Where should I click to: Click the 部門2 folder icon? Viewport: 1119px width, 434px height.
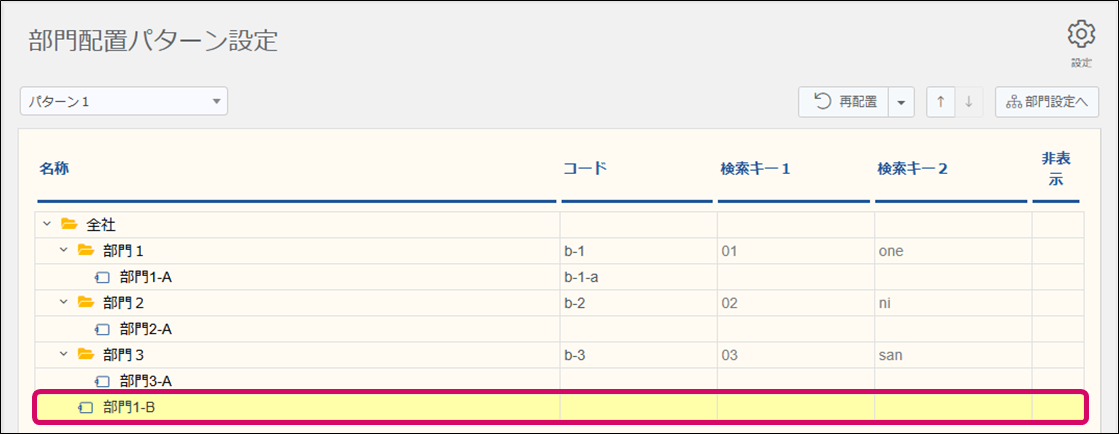click(85, 302)
